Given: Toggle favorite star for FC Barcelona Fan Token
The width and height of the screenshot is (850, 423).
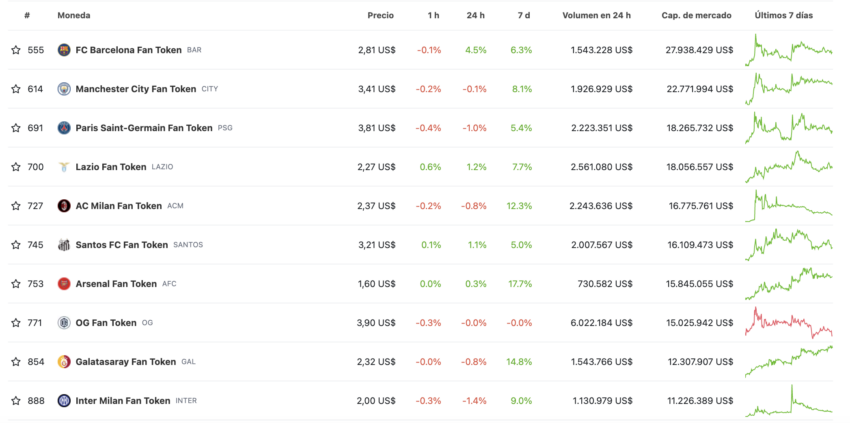Looking at the screenshot, I should coord(16,50).
